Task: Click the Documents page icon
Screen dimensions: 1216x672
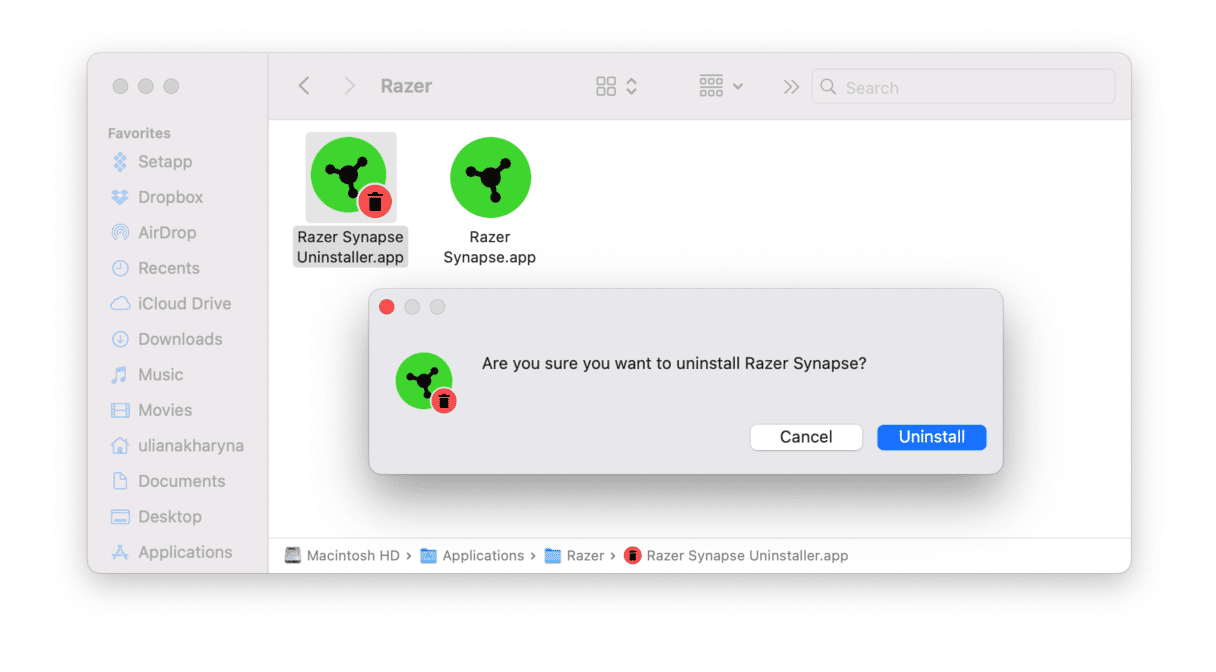Action: [x=120, y=481]
